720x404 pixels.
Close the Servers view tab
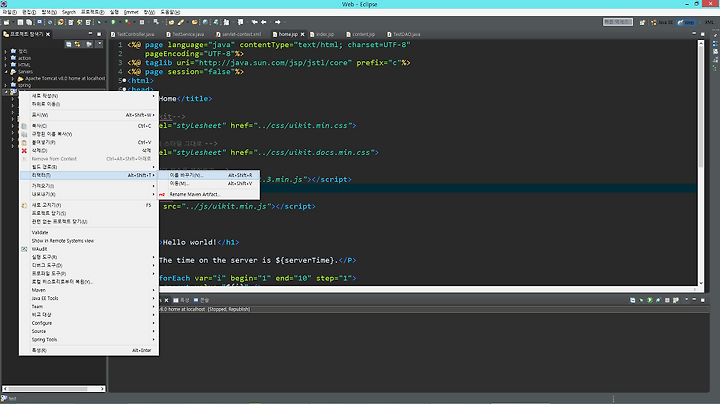point(166,300)
